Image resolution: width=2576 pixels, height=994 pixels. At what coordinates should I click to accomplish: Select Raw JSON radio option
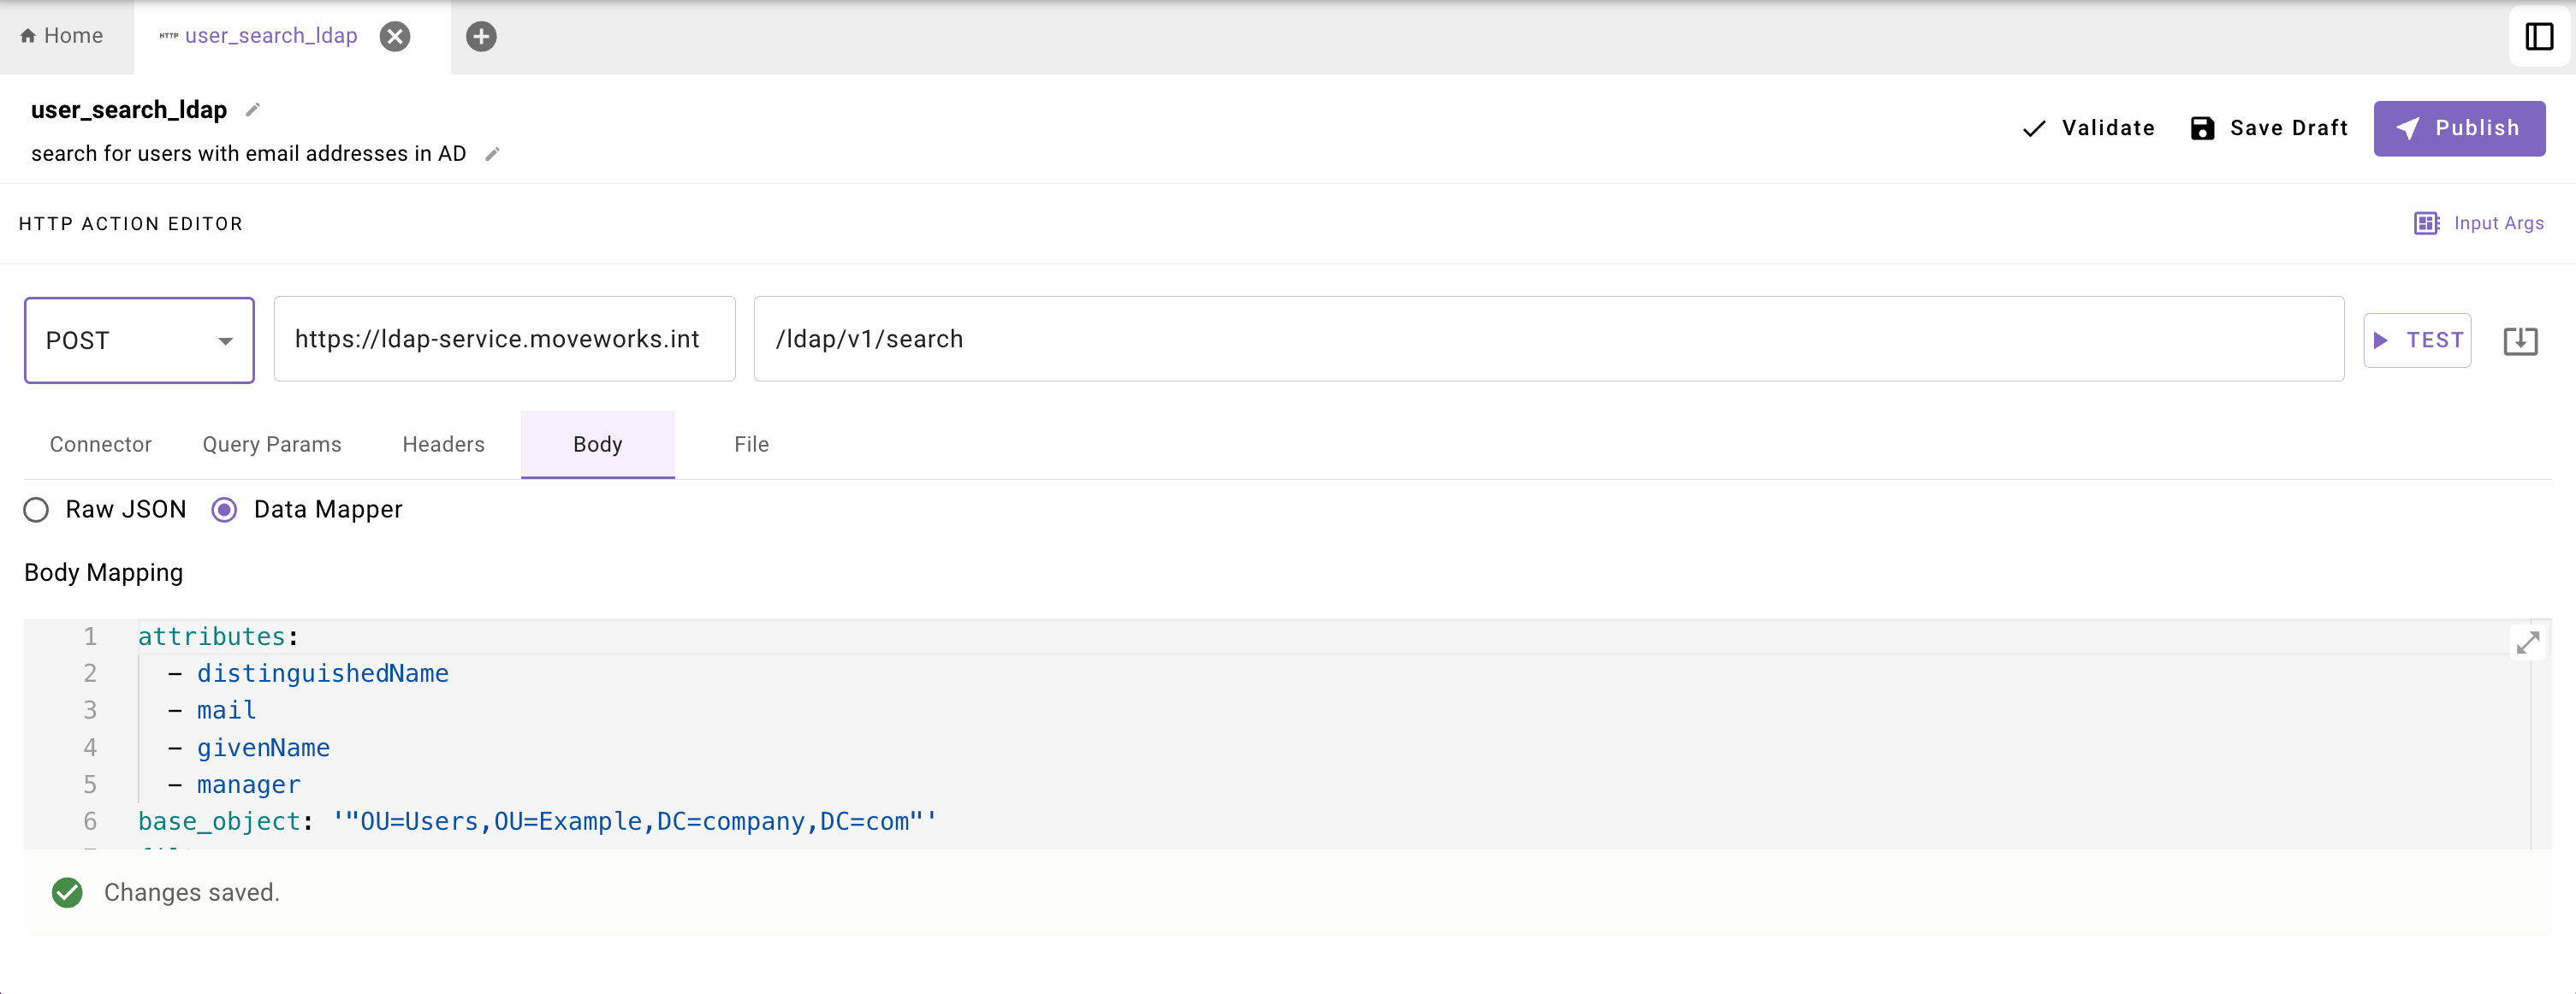[x=37, y=510]
